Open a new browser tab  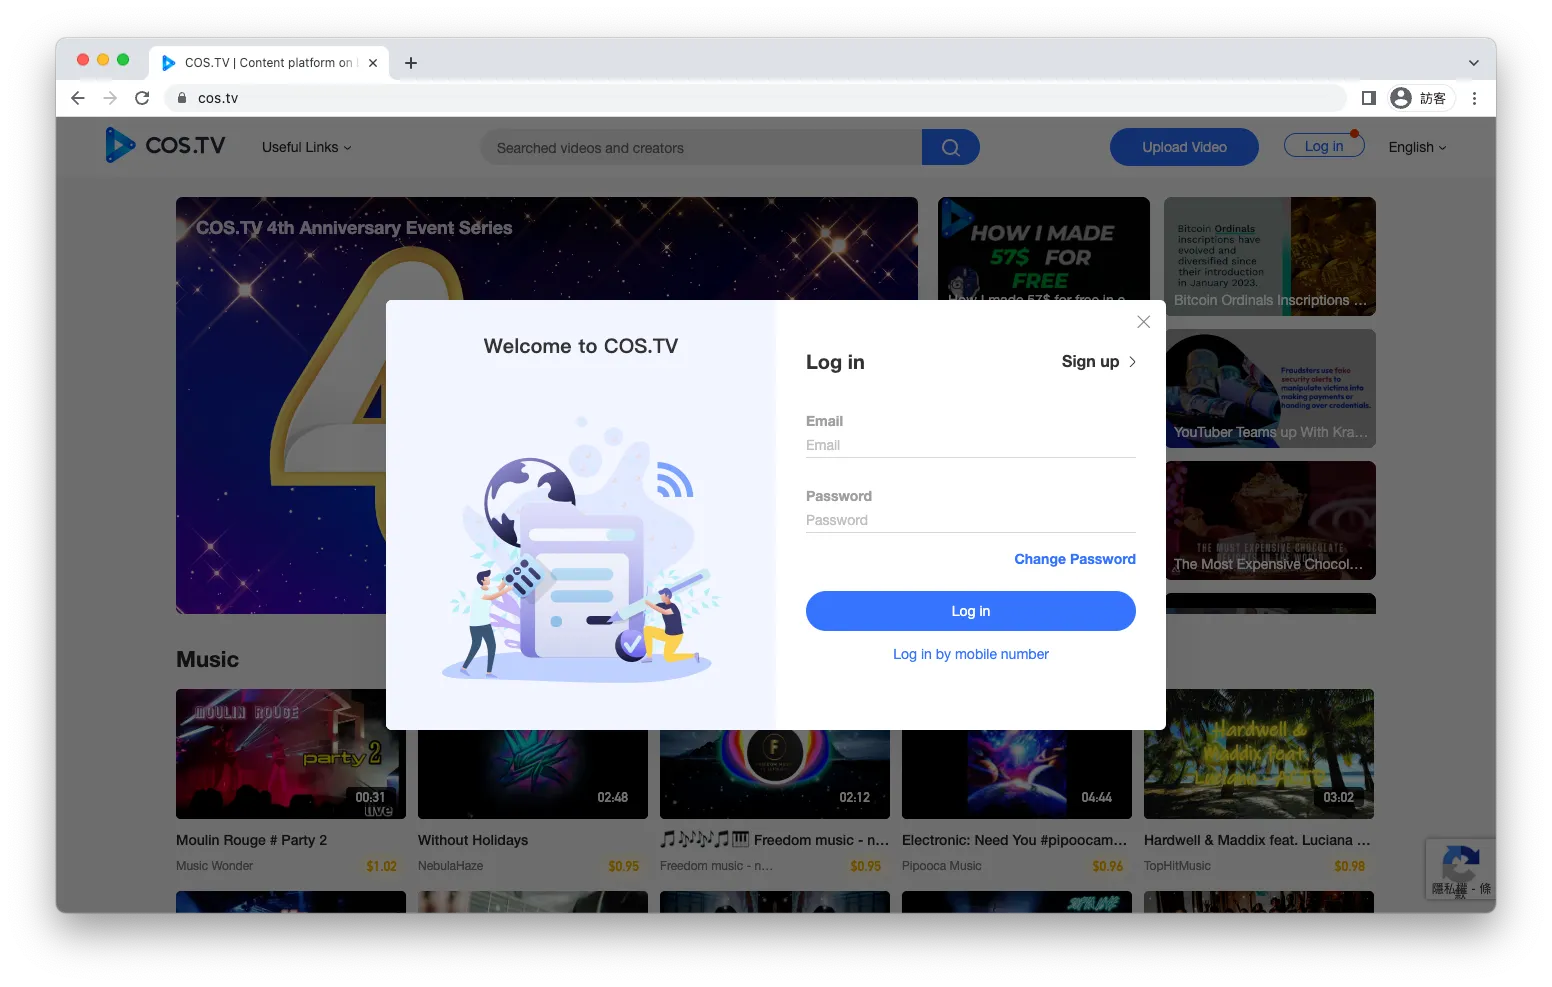pos(410,63)
